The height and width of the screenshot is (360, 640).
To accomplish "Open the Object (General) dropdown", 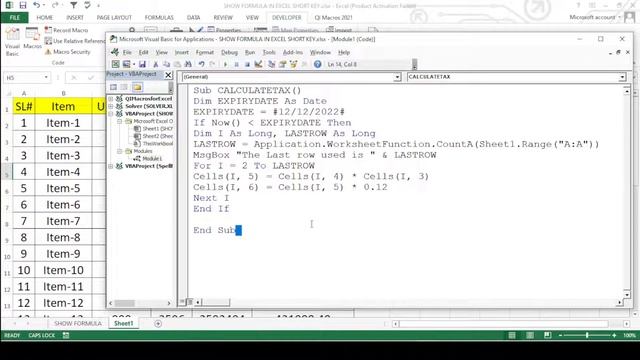I will (397, 77).
